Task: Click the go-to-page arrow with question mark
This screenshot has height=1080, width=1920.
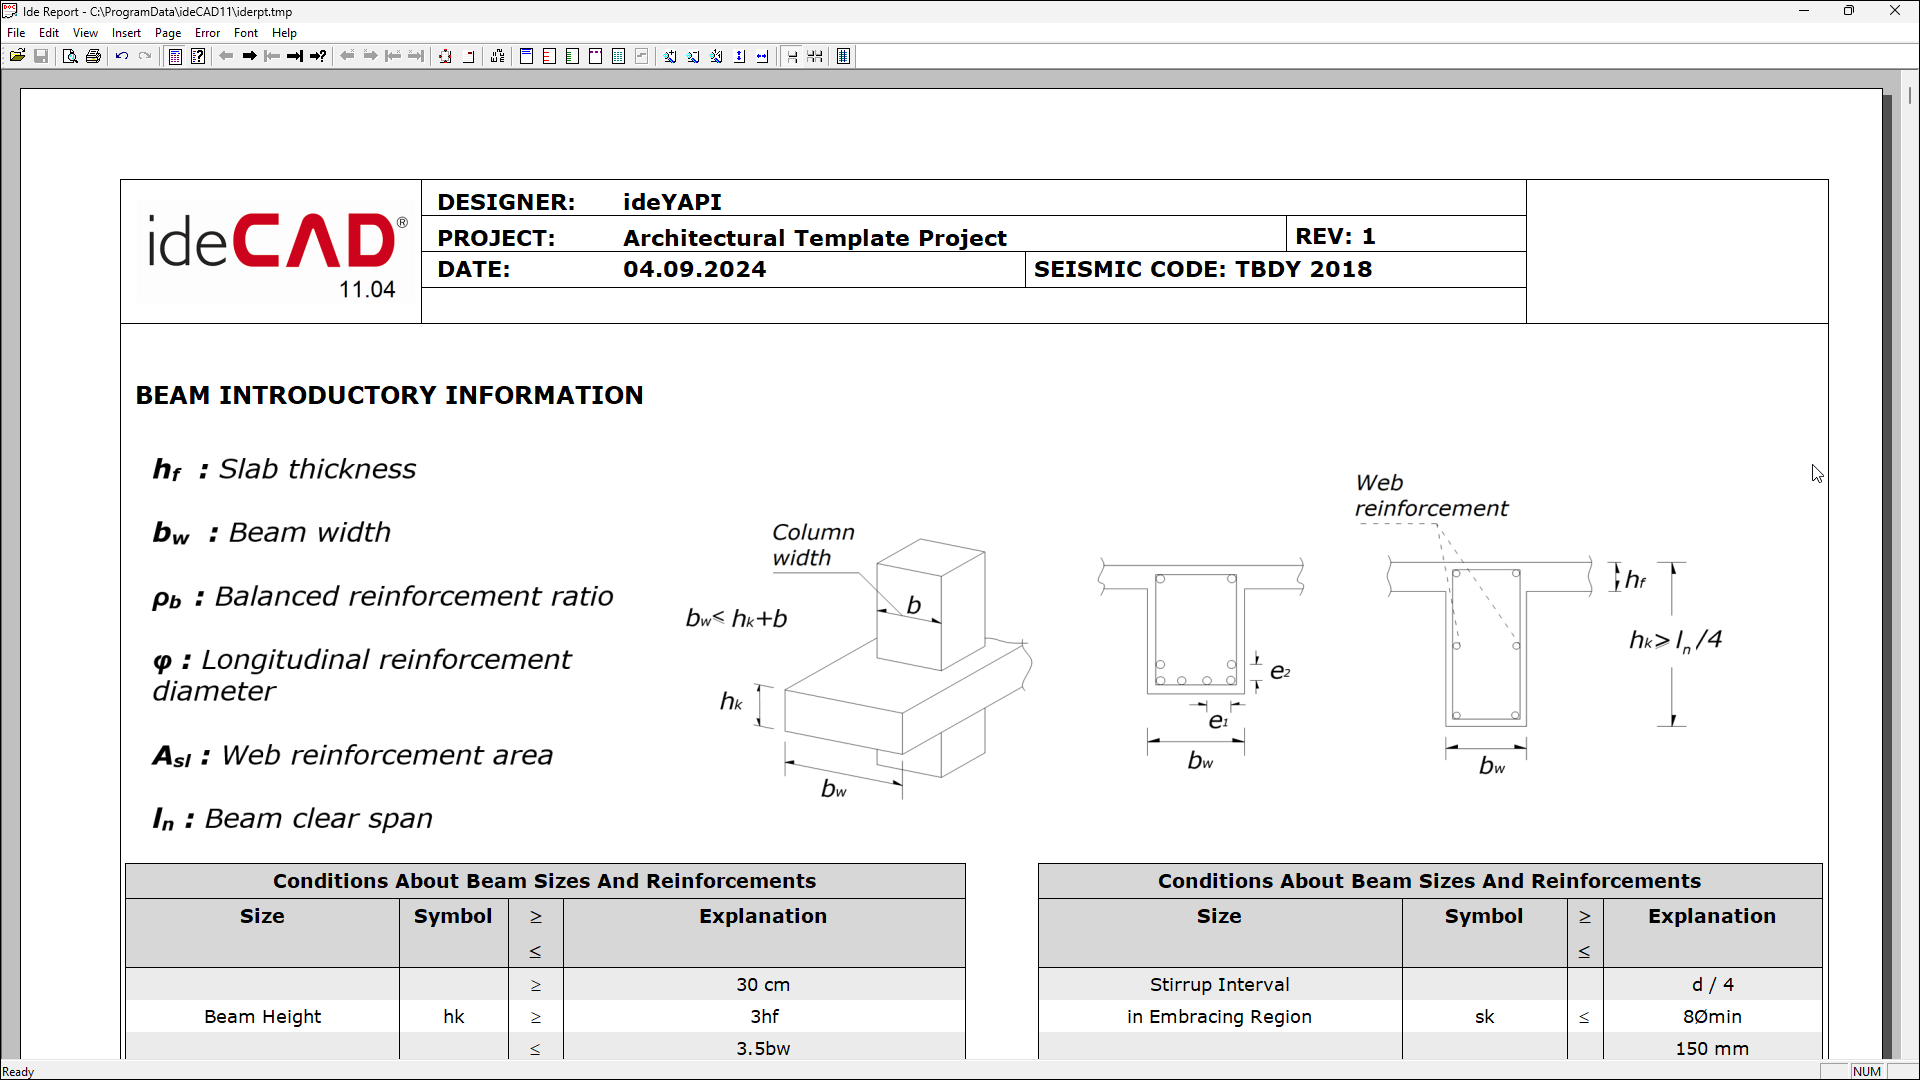Action: (x=318, y=56)
